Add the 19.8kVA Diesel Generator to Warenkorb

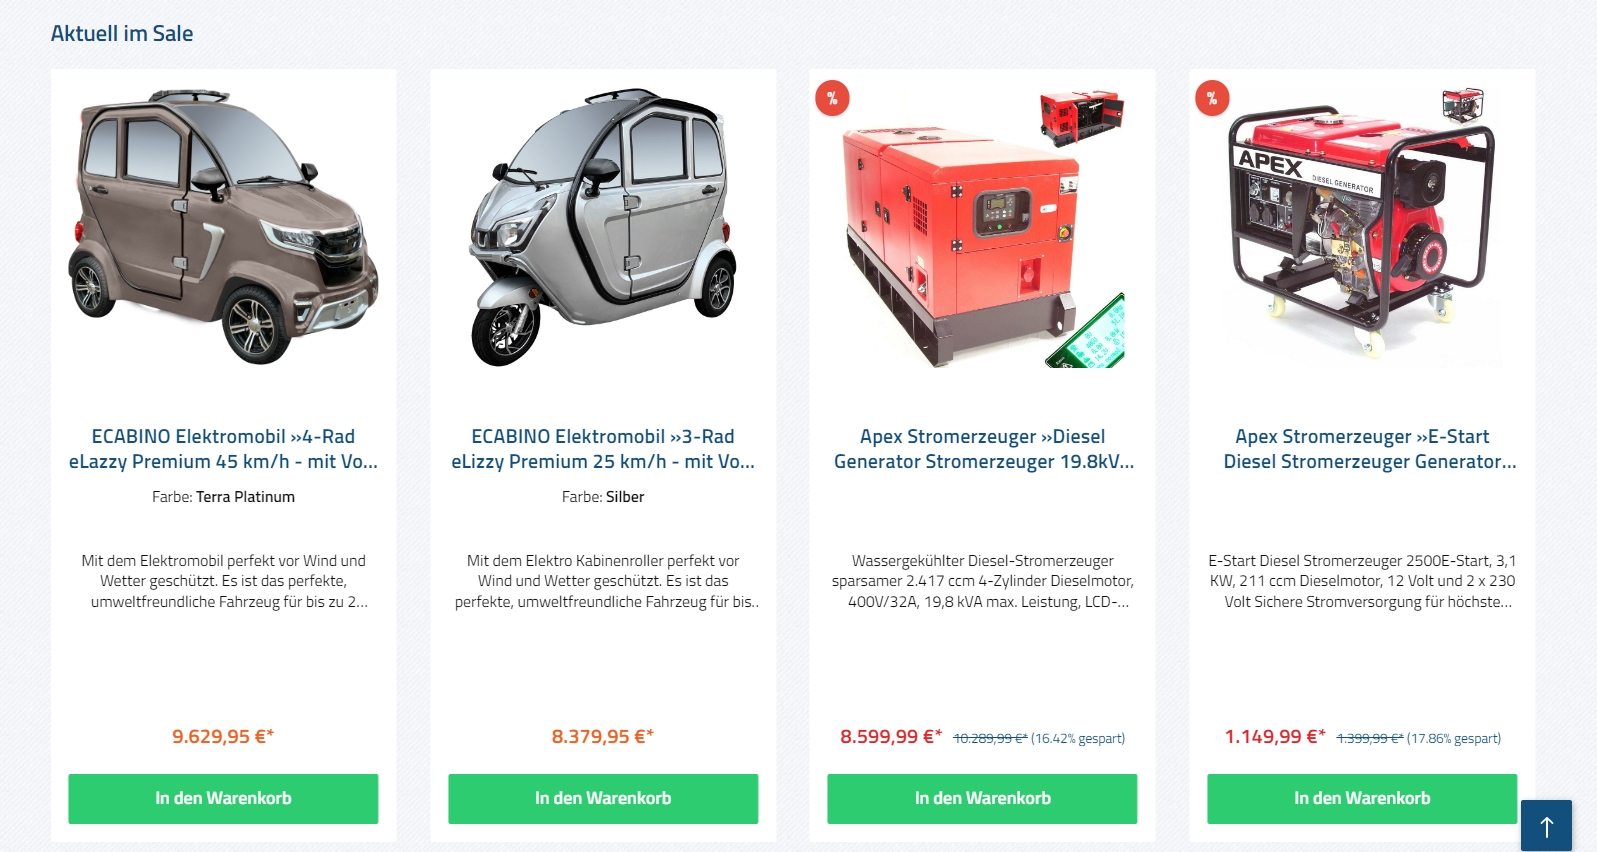[982, 798]
